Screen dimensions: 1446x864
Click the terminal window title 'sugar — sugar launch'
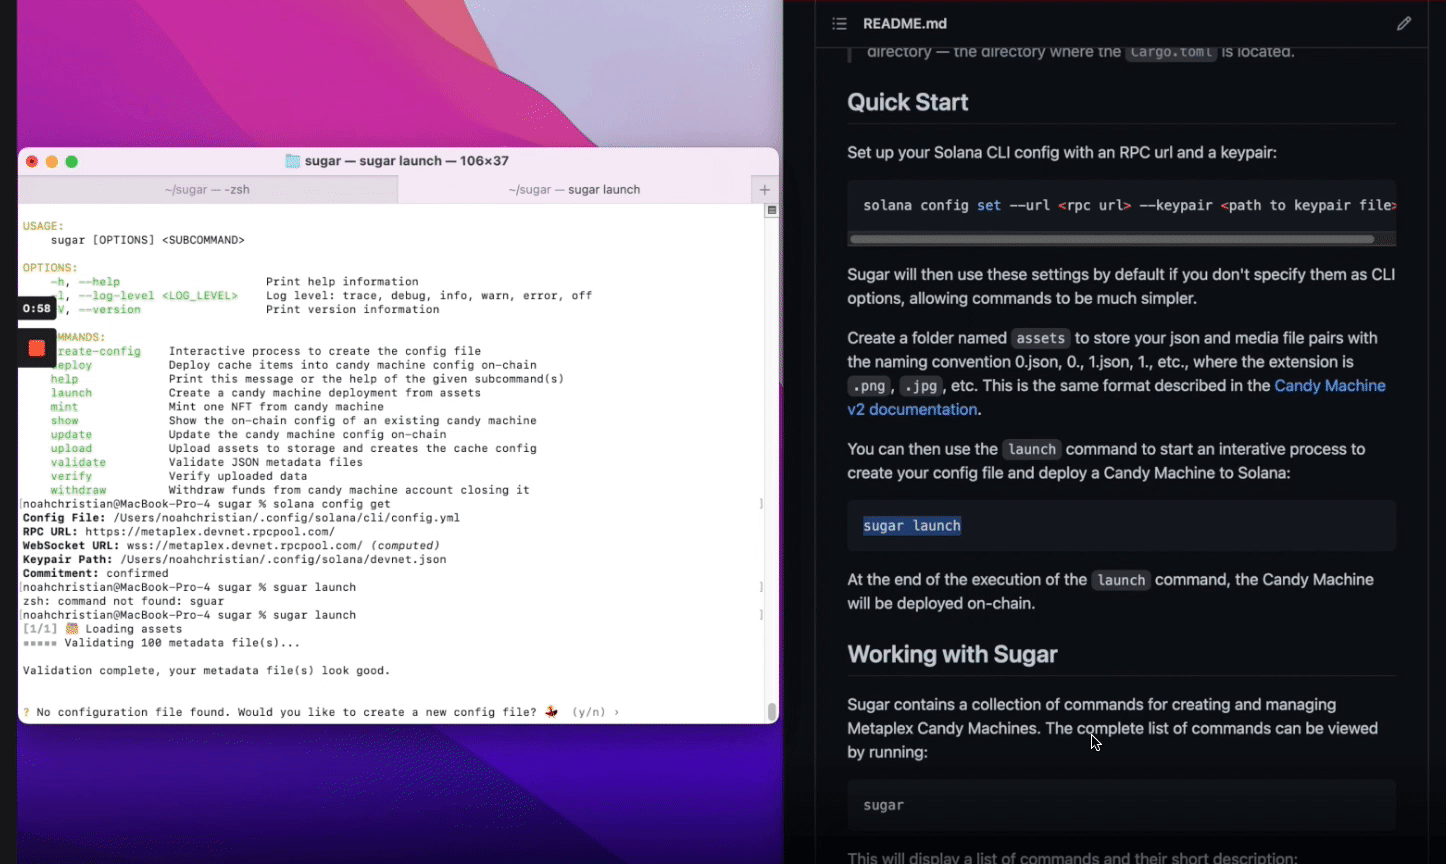click(406, 161)
